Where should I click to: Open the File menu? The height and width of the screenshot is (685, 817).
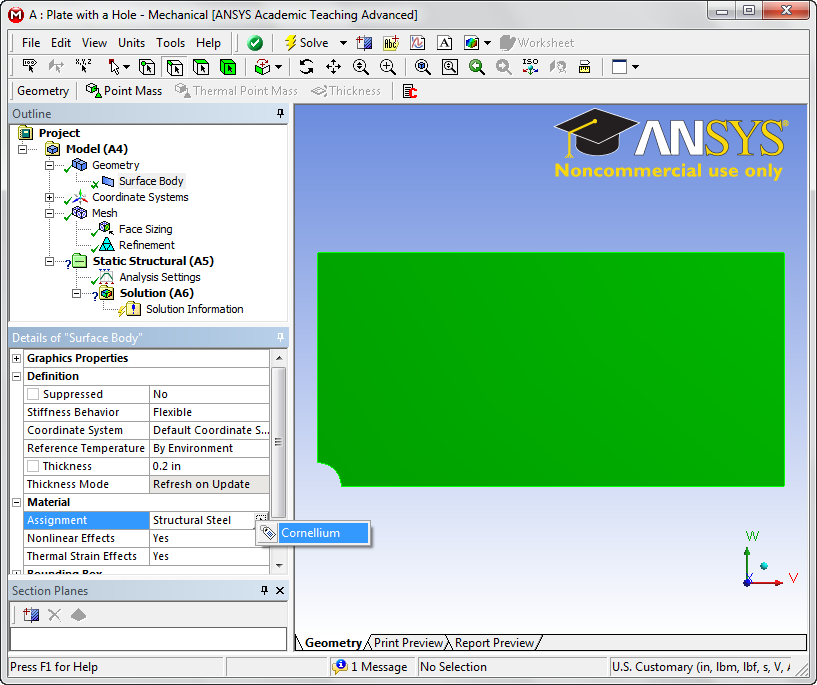(x=31, y=43)
